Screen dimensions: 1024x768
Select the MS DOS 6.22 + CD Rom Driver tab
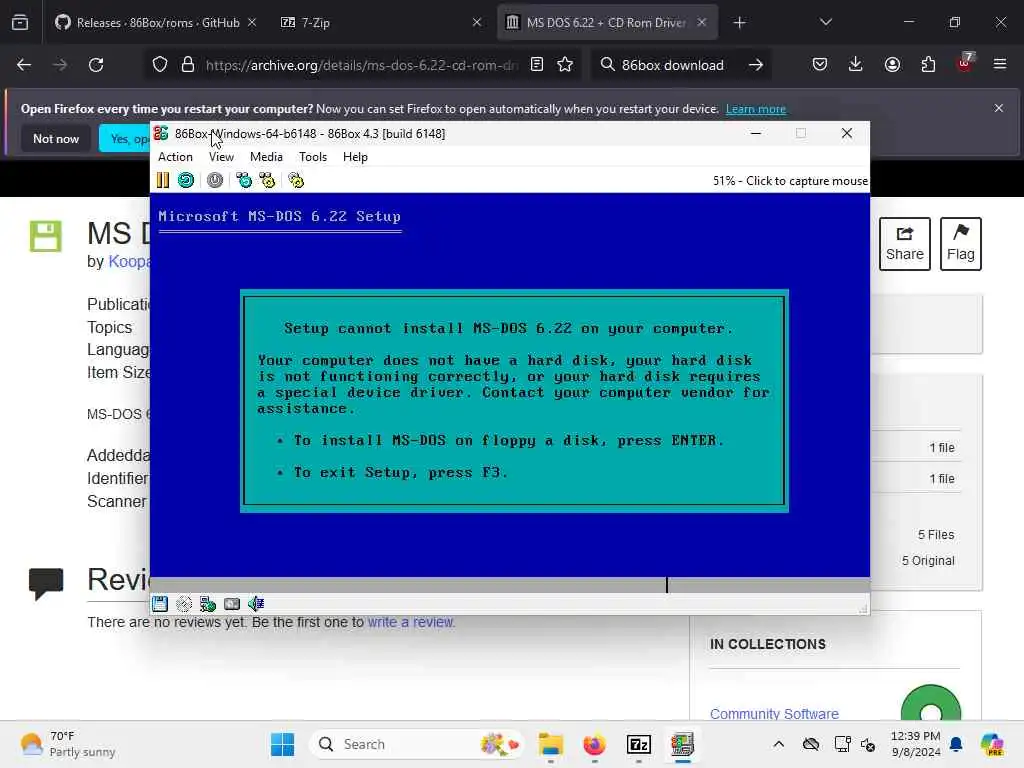[x=607, y=22]
